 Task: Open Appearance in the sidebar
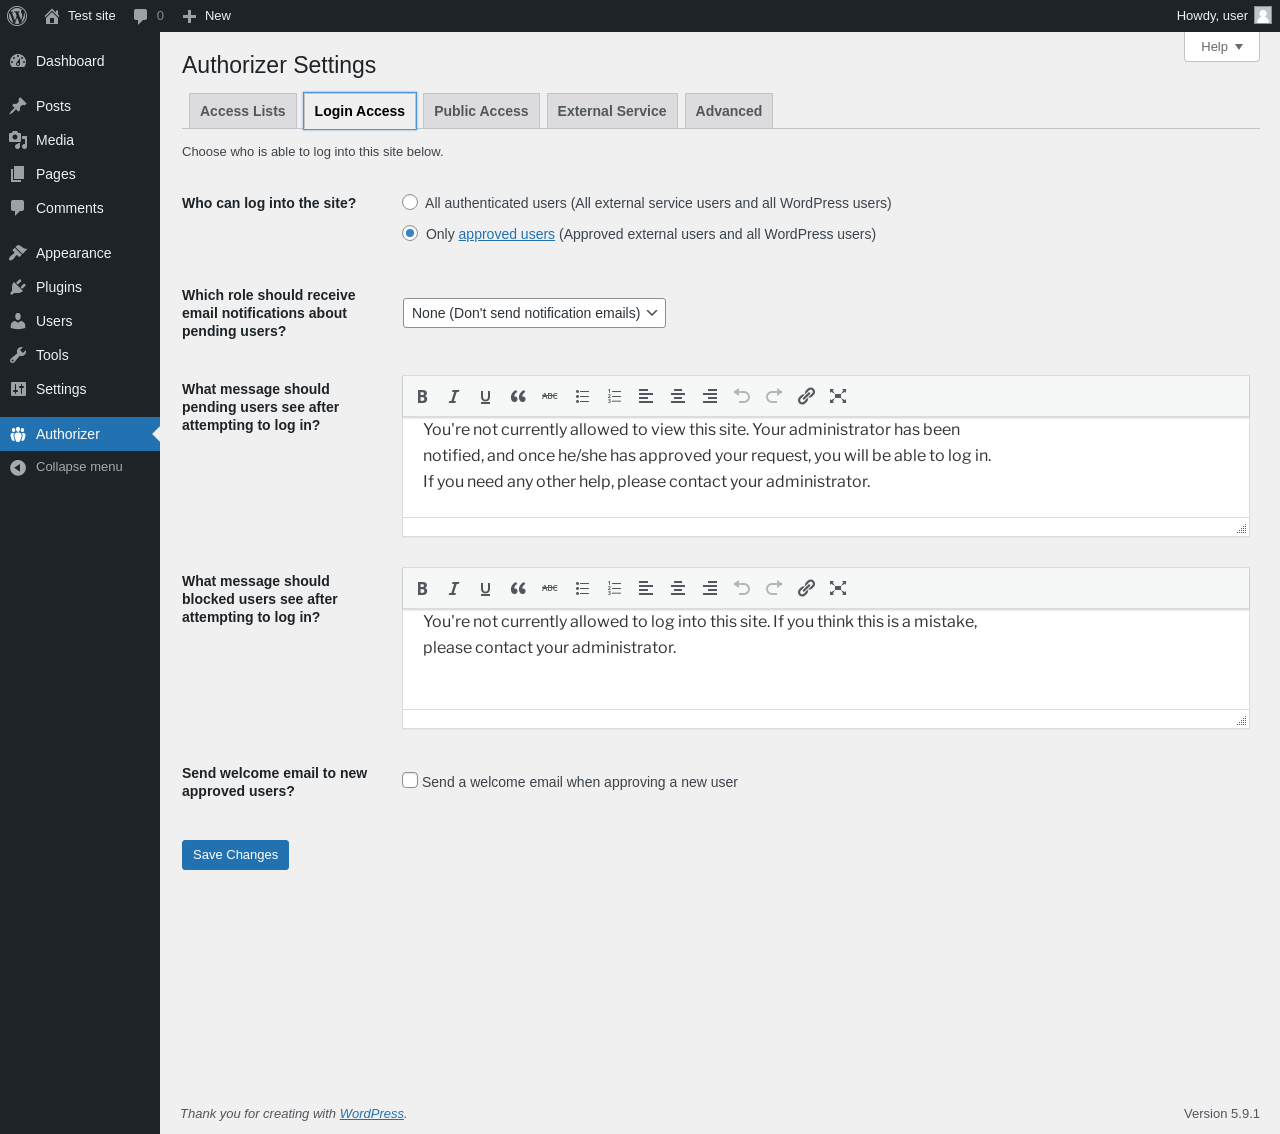pyautogui.click(x=80, y=253)
